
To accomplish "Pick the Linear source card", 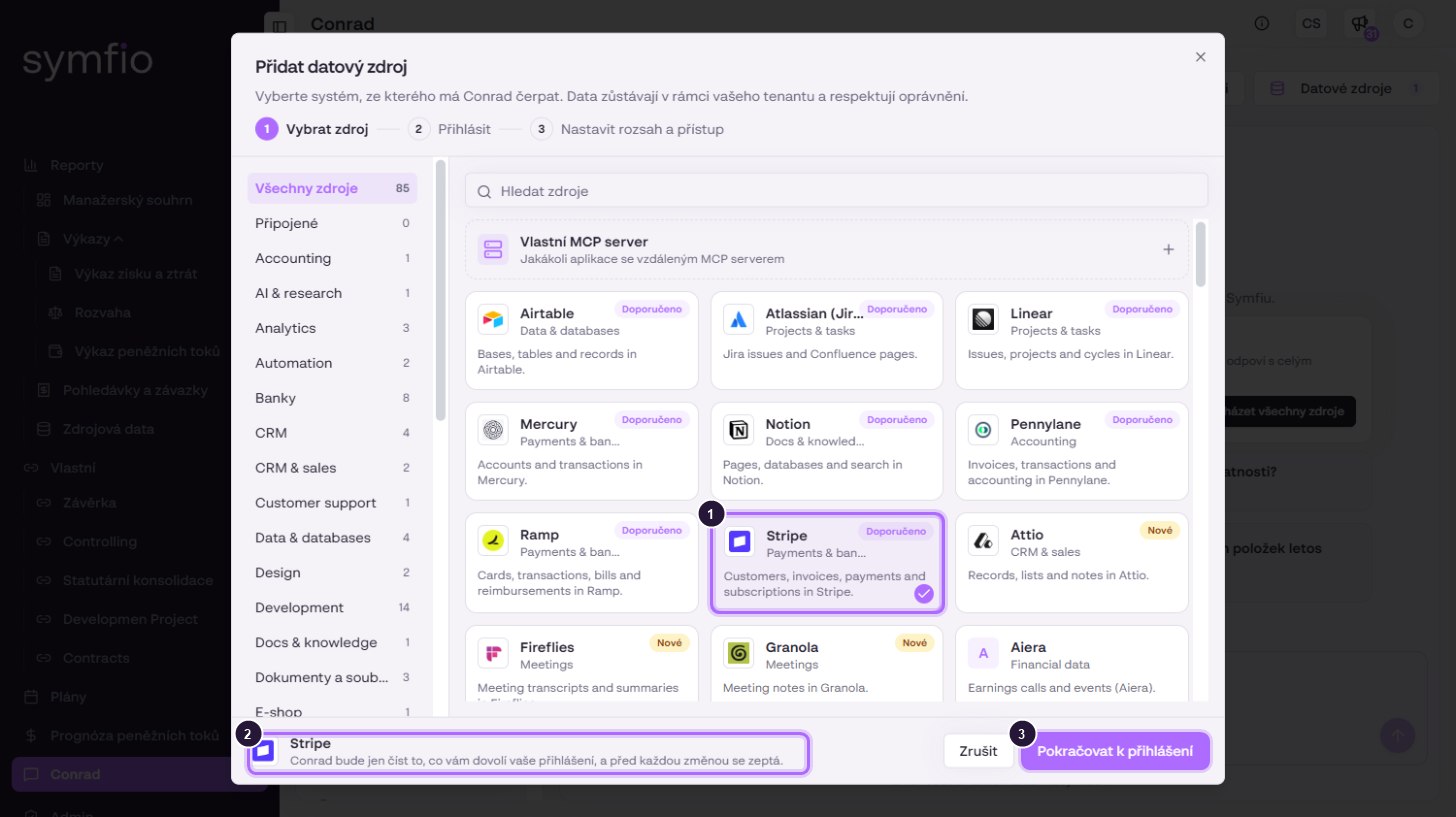I will click(1072, 340).
